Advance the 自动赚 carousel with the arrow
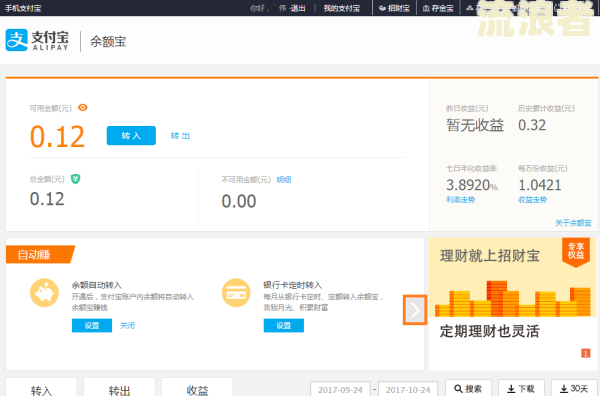 [x=415, y=310]
